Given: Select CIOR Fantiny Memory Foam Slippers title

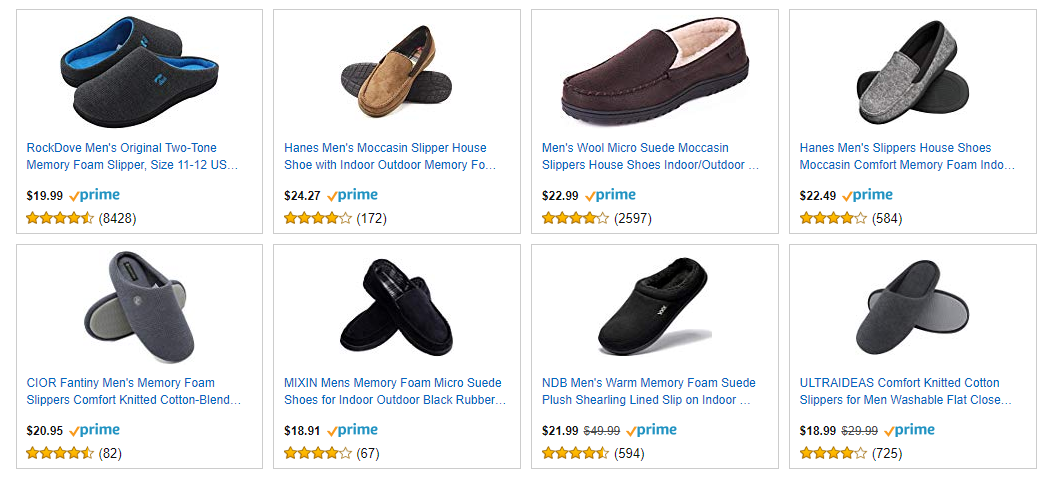Looking at the screenshot, I should point(134,391).
